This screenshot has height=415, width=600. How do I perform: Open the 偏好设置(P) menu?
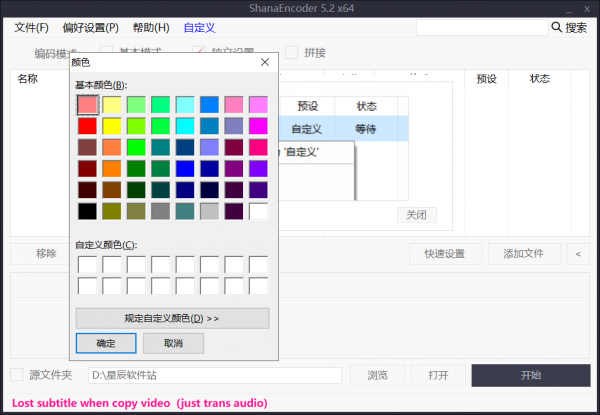click(91, 28)
